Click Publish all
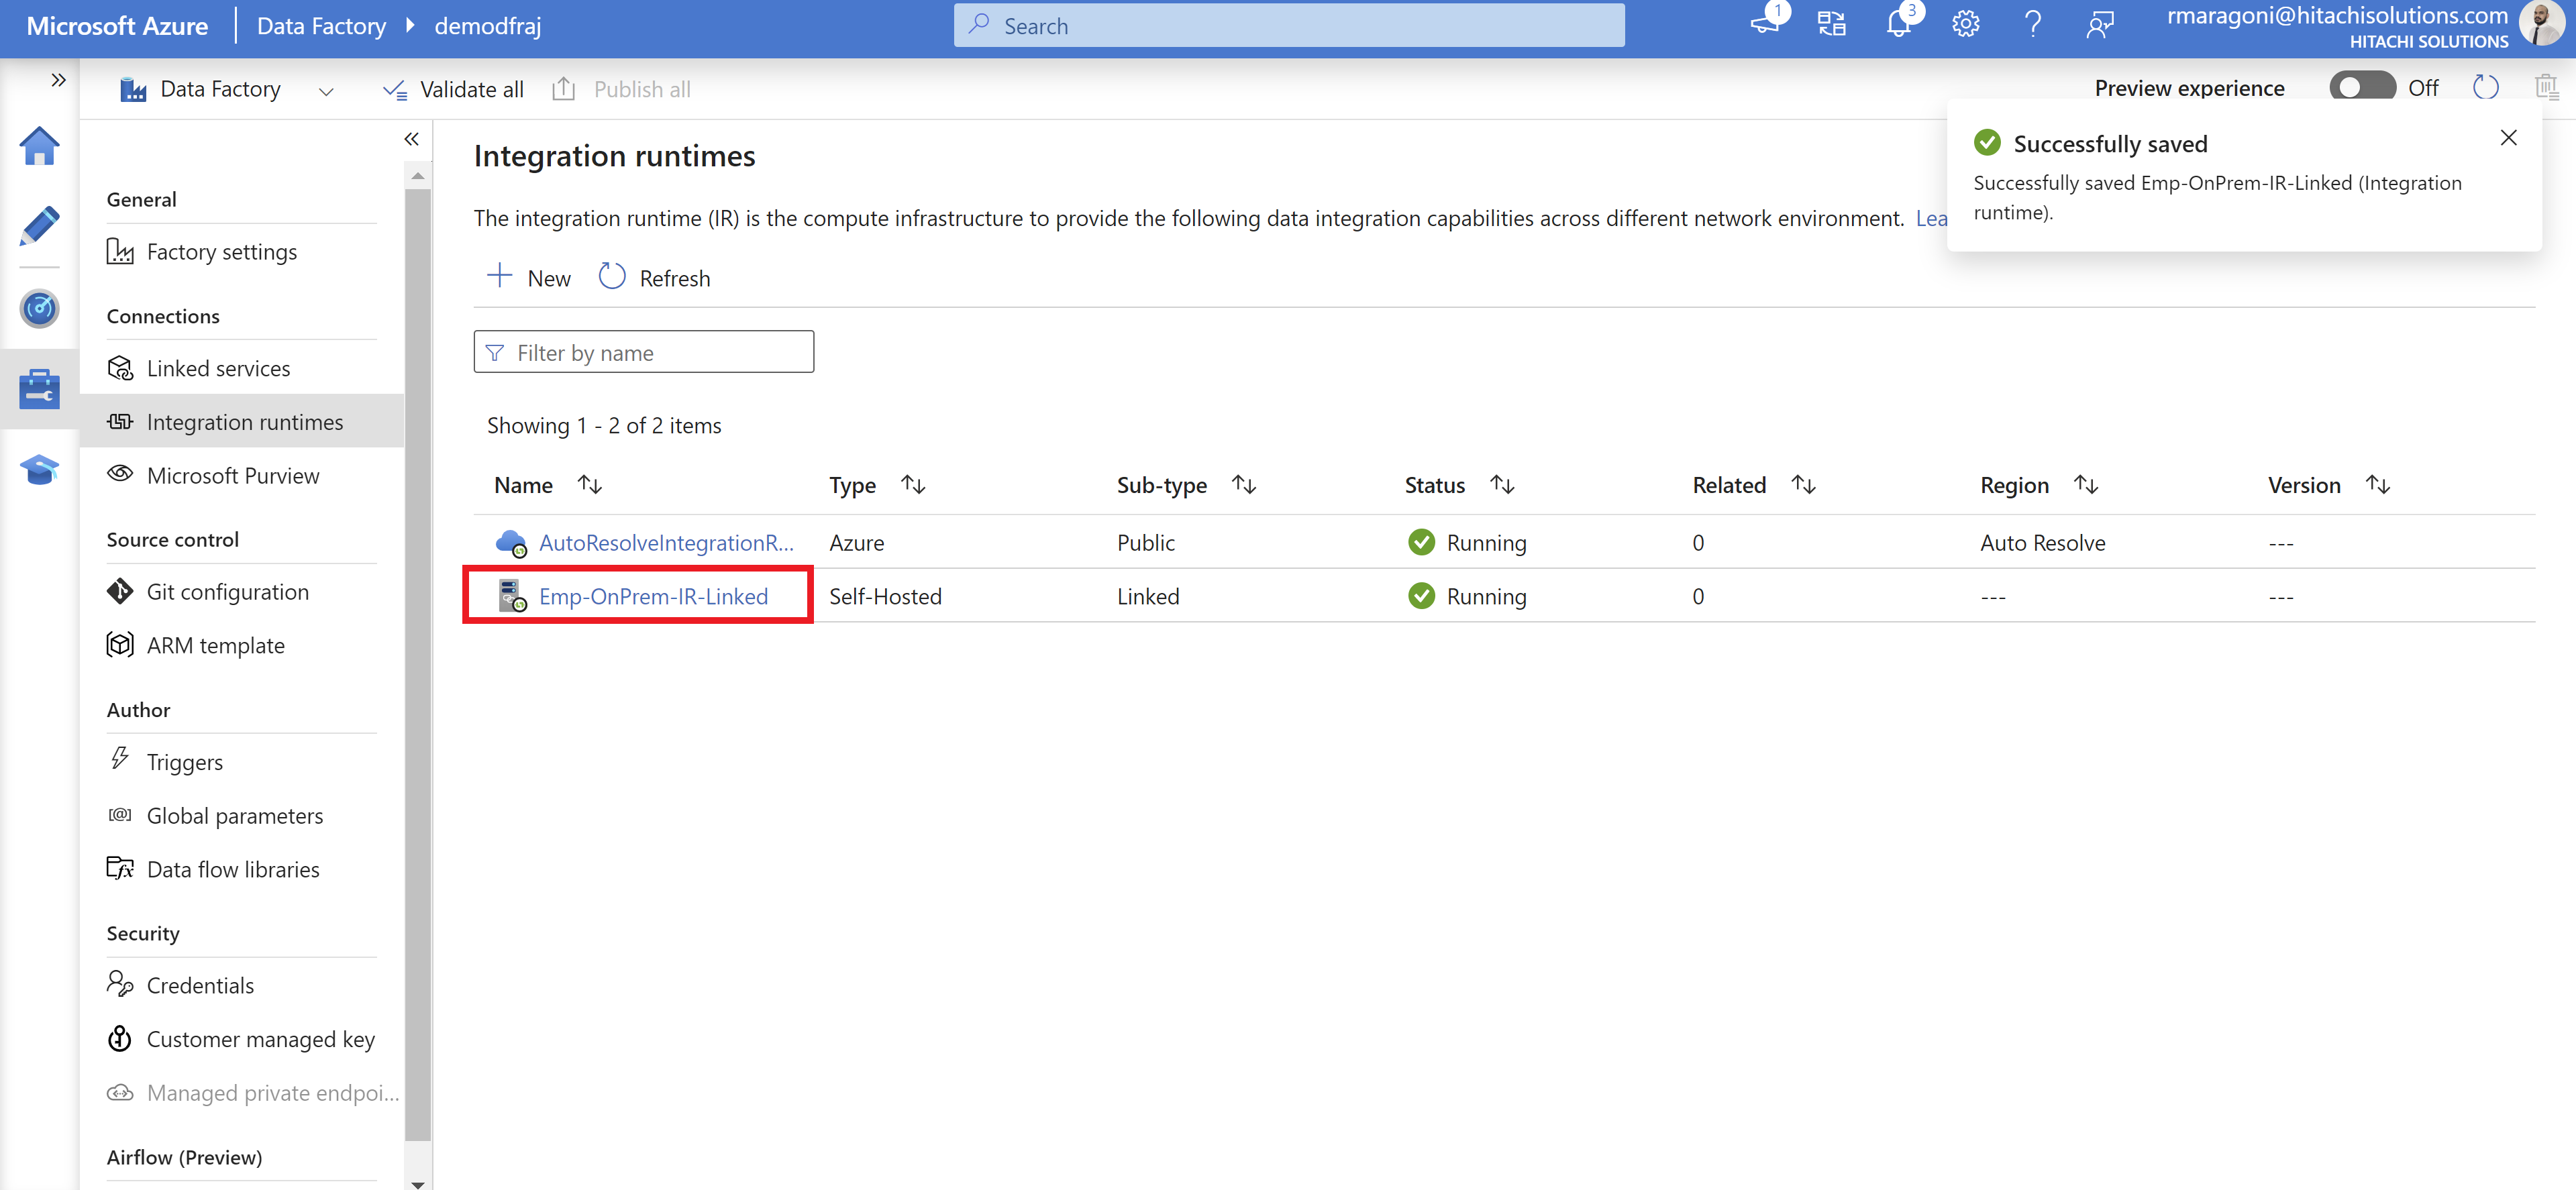This screenshot has width=2576, height=1190. pos(622,89)
